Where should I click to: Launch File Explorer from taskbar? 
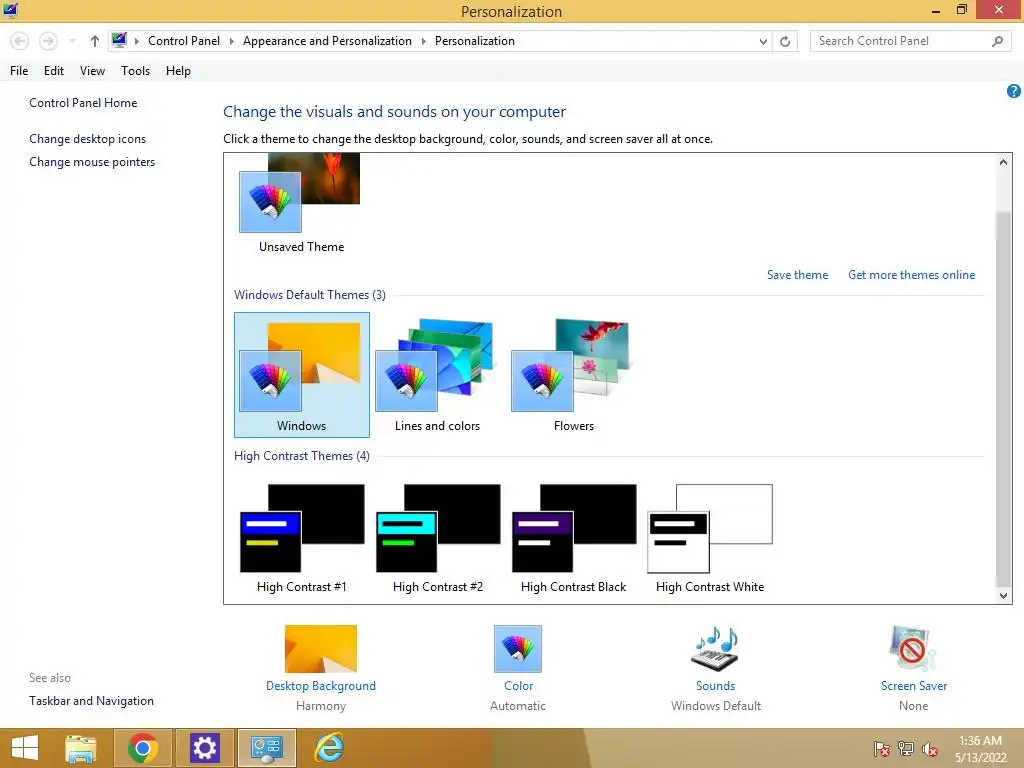pos(81,748)
